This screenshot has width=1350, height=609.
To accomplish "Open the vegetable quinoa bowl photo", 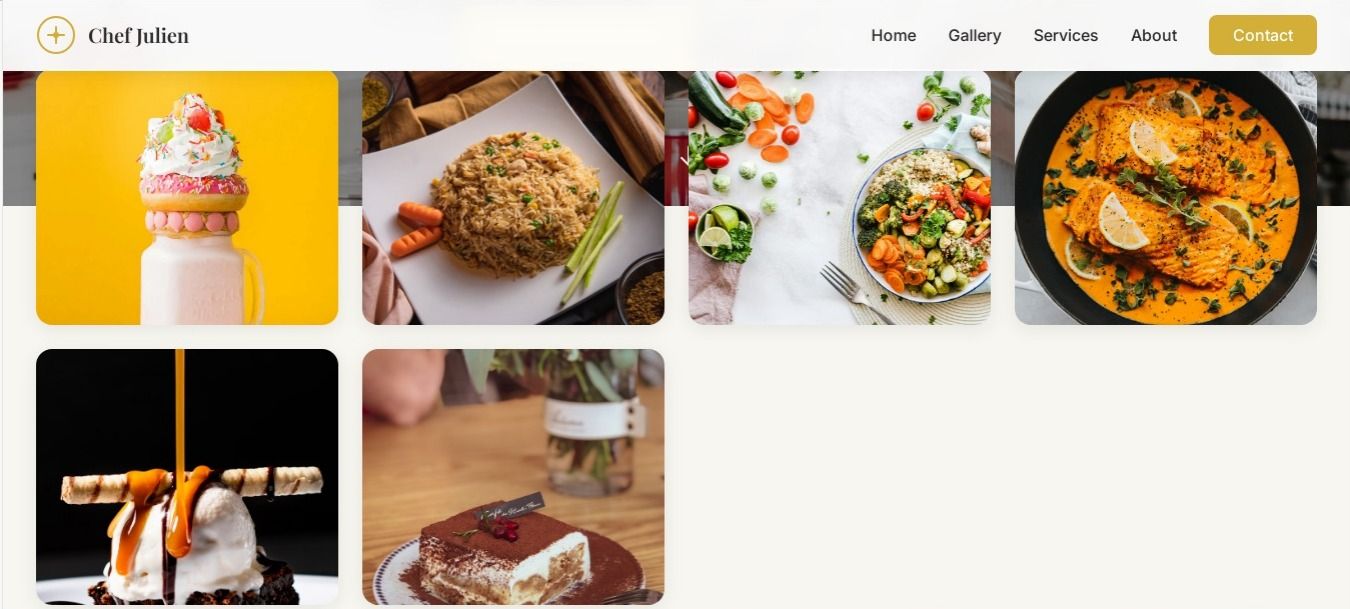I will click(x=839, y=197).
